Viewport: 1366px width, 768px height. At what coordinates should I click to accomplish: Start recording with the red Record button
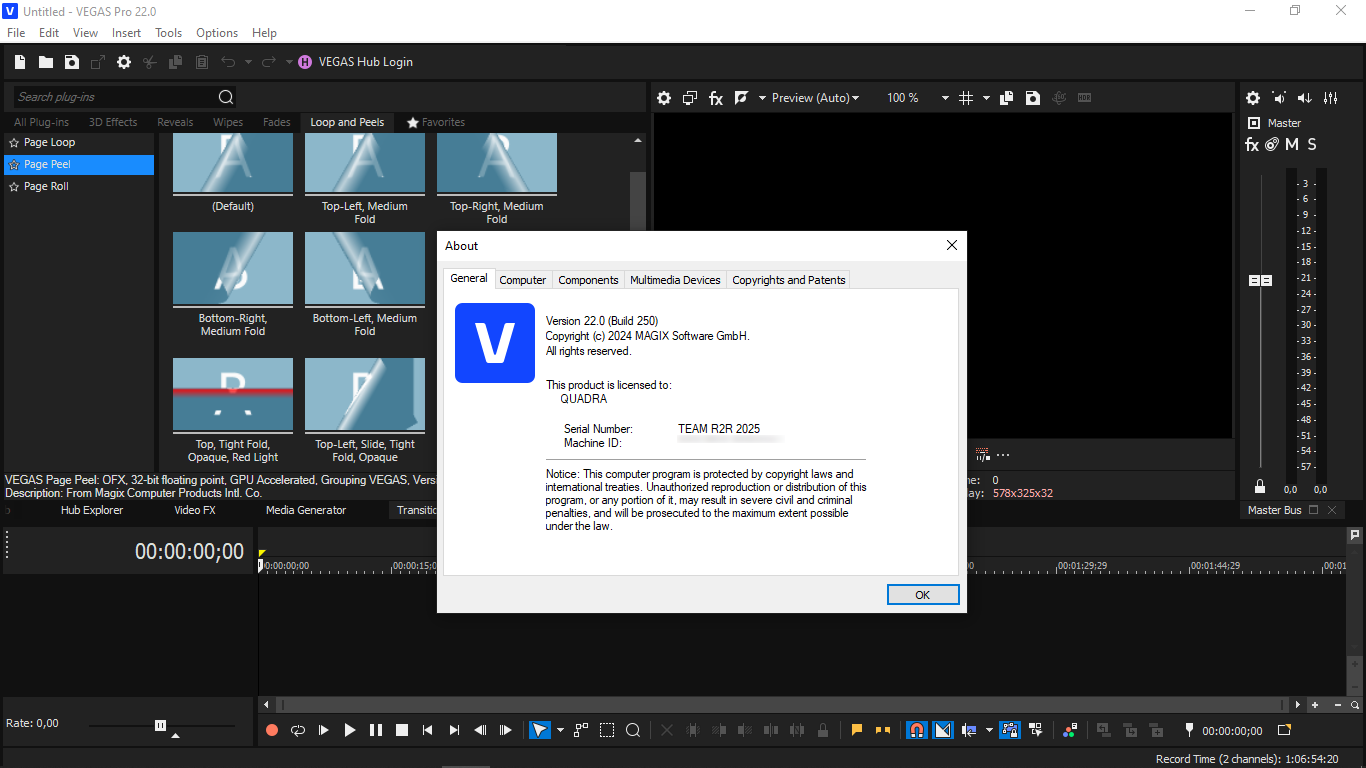[272, 731]
